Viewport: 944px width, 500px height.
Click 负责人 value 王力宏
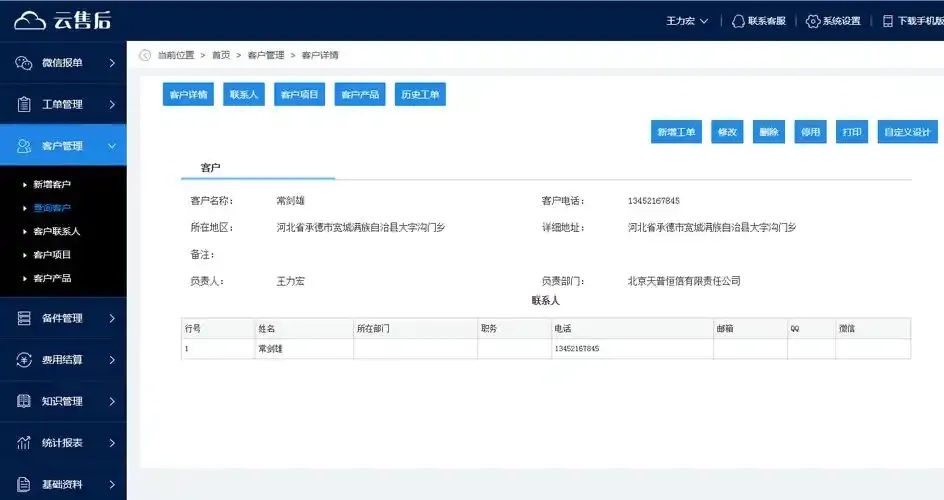290,281
